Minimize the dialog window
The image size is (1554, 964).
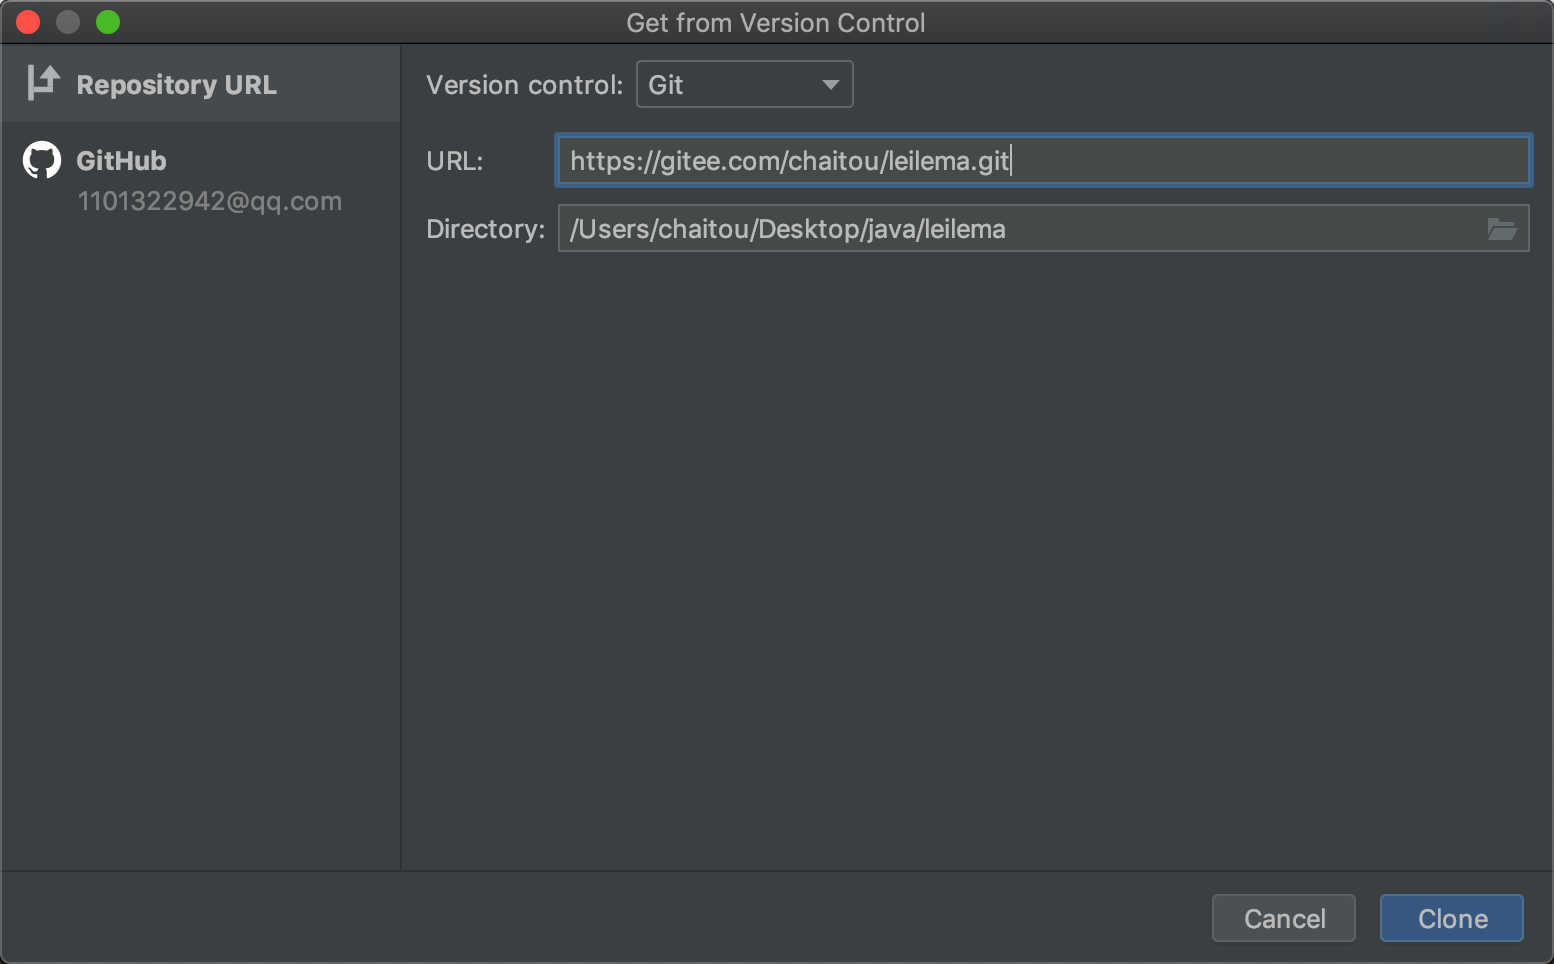[68, 21]
